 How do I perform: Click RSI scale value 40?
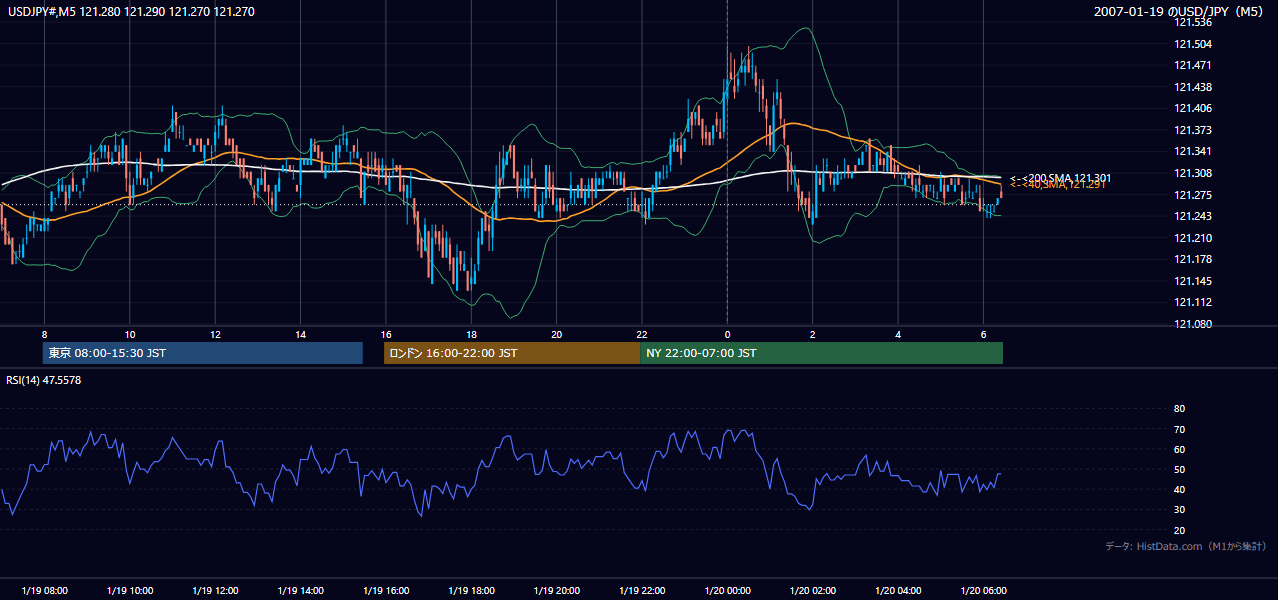pyautogui.click(x=1179, y=489)
